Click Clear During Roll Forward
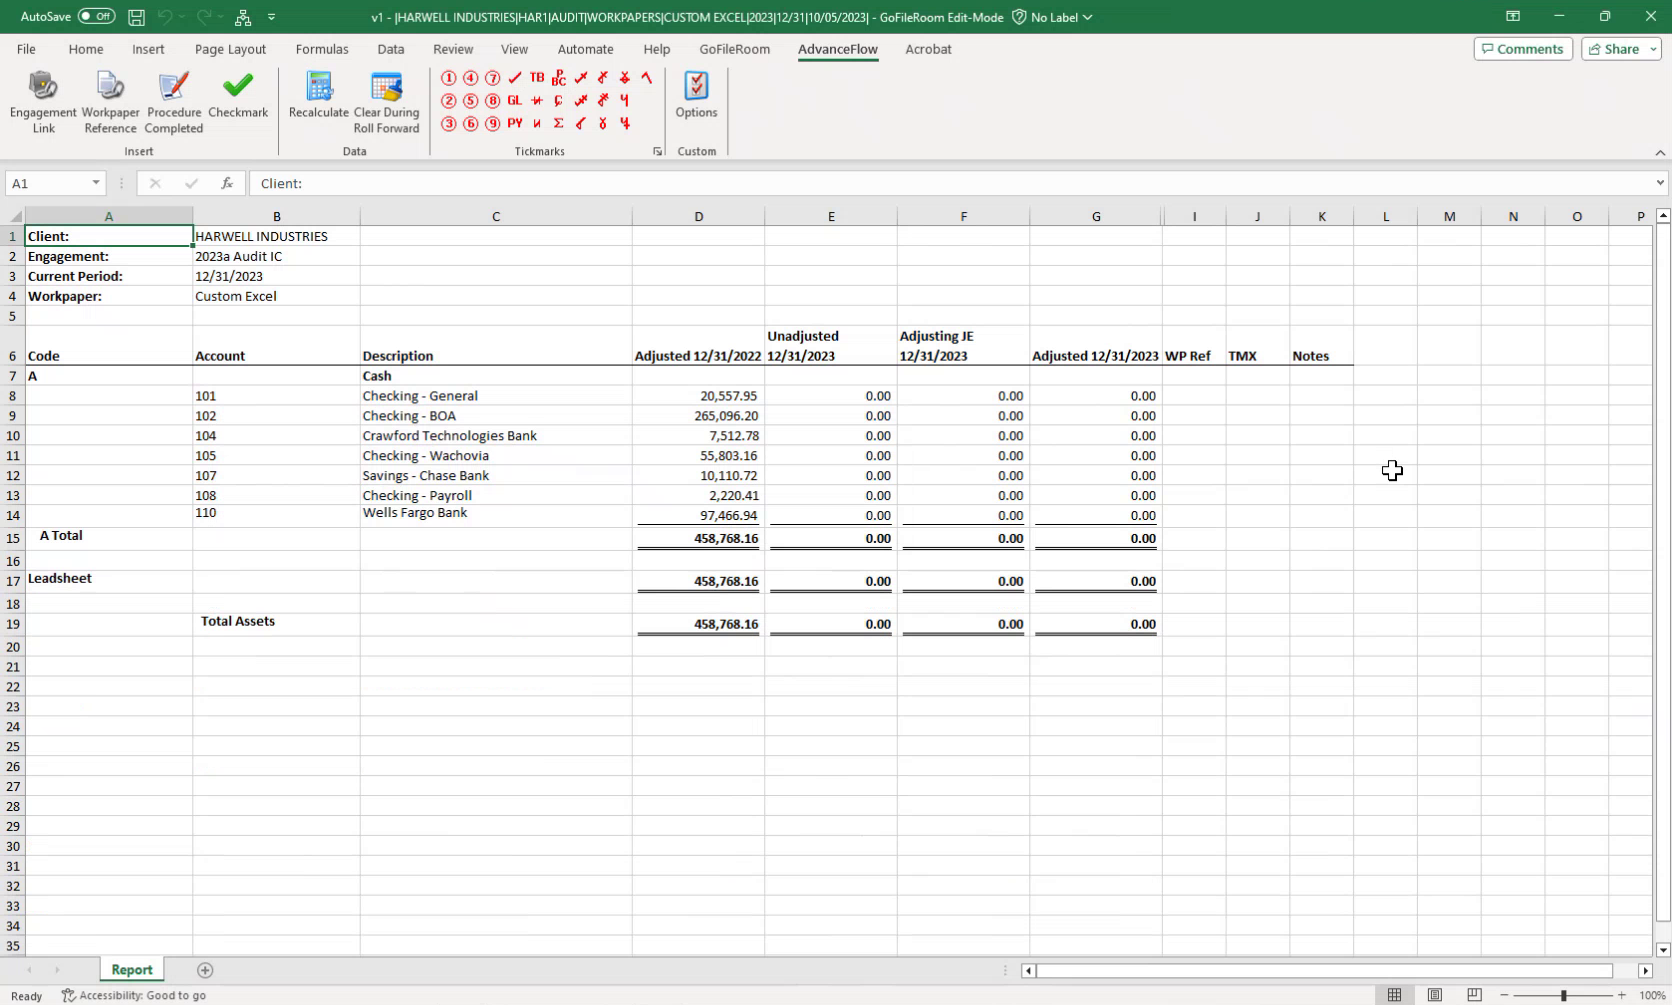This screenshot has width=1672, height=1005. click(386, 101)
